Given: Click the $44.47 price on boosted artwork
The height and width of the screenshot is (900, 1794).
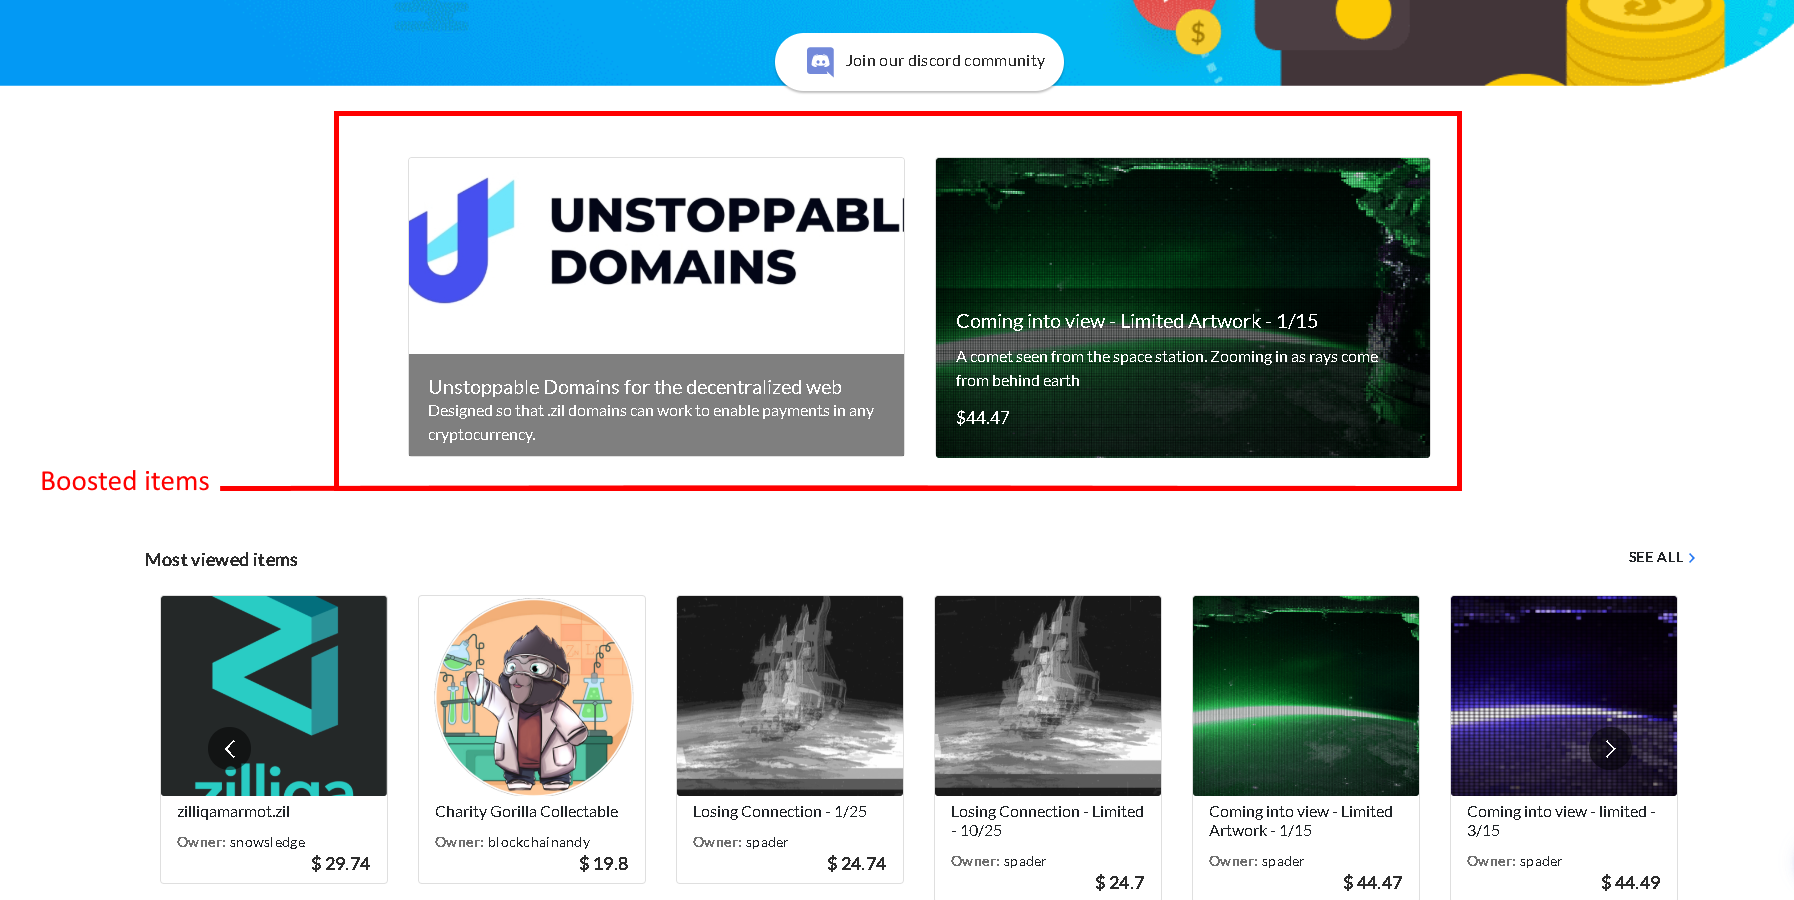Looking at the screenshot, I should 982,418.
